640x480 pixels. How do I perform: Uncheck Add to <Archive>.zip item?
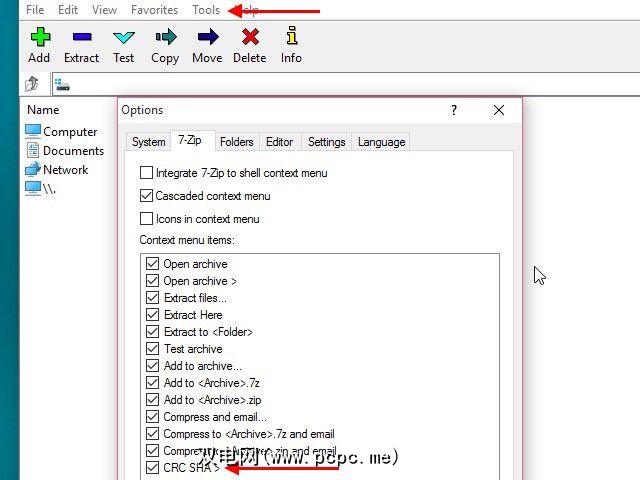pyautogui.click(x=152, y=400)
